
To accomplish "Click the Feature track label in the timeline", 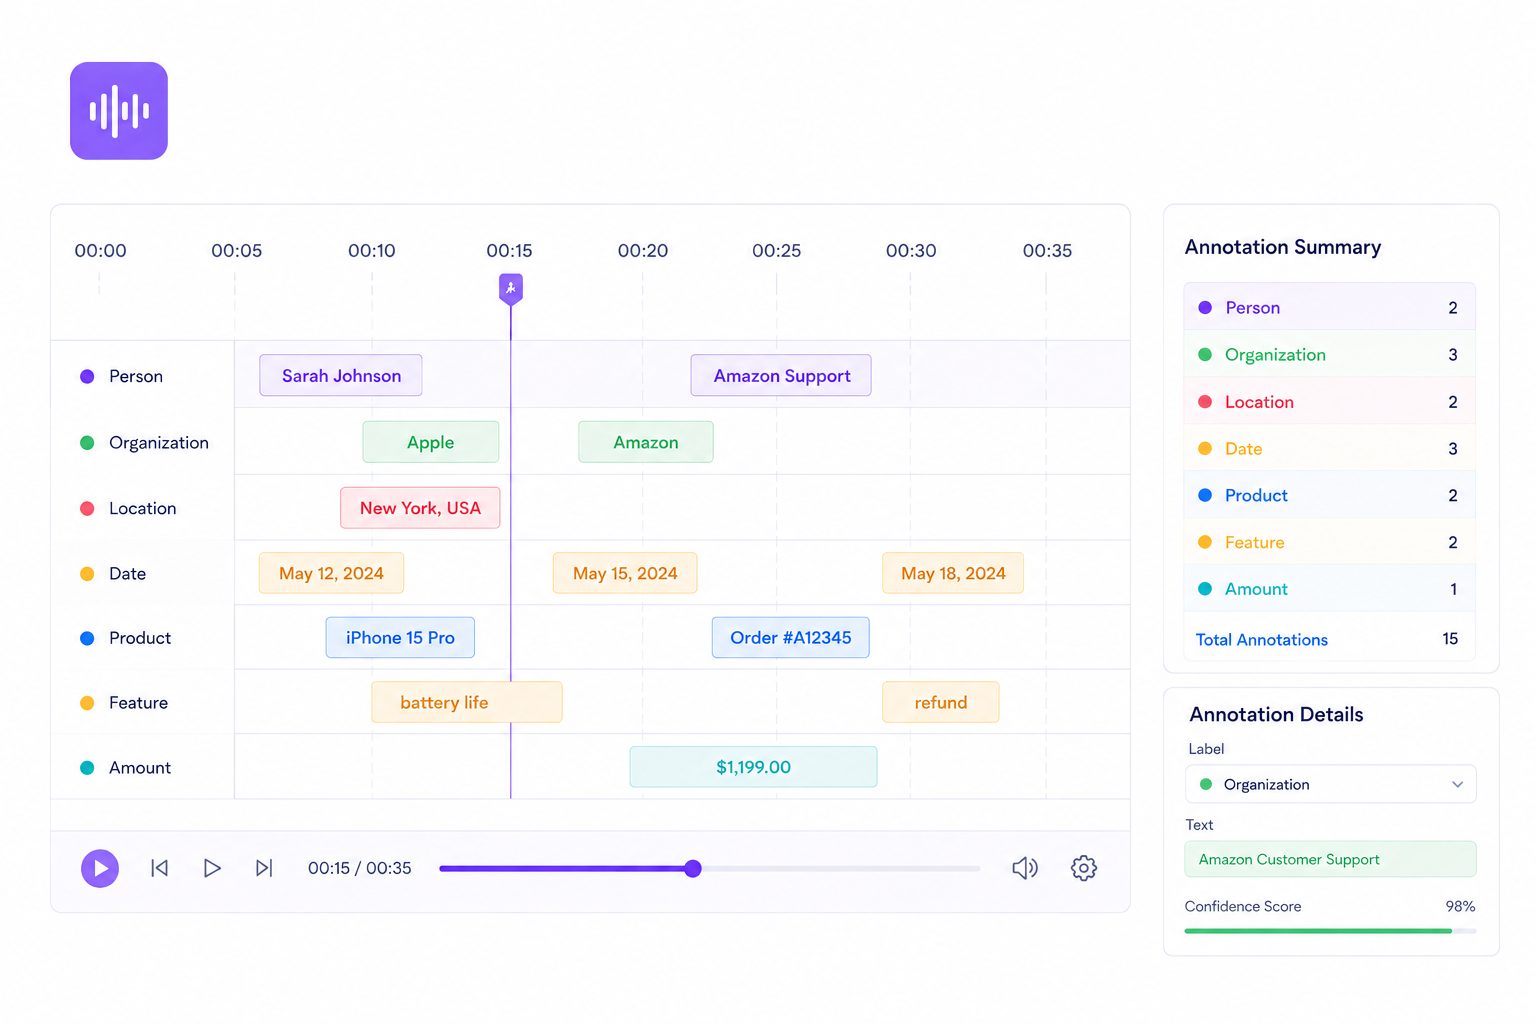I will 138,703.
